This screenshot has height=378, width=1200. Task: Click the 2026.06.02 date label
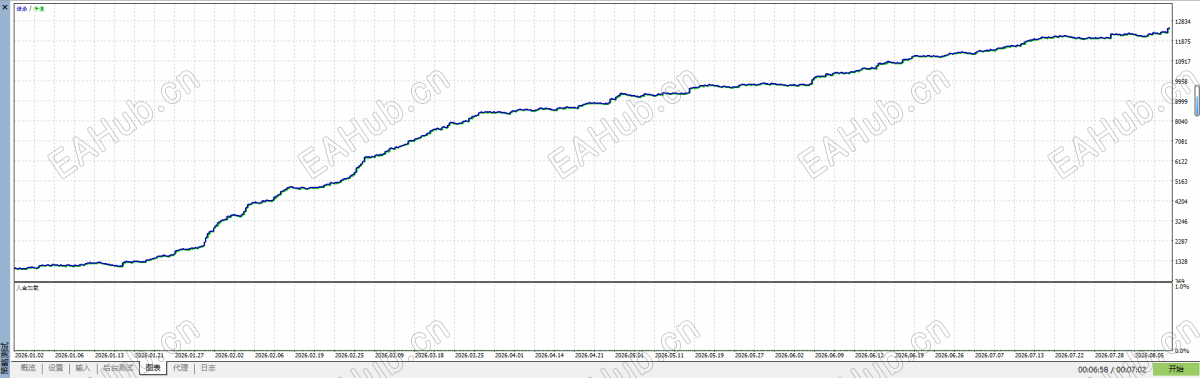click(x=790, y=354)
